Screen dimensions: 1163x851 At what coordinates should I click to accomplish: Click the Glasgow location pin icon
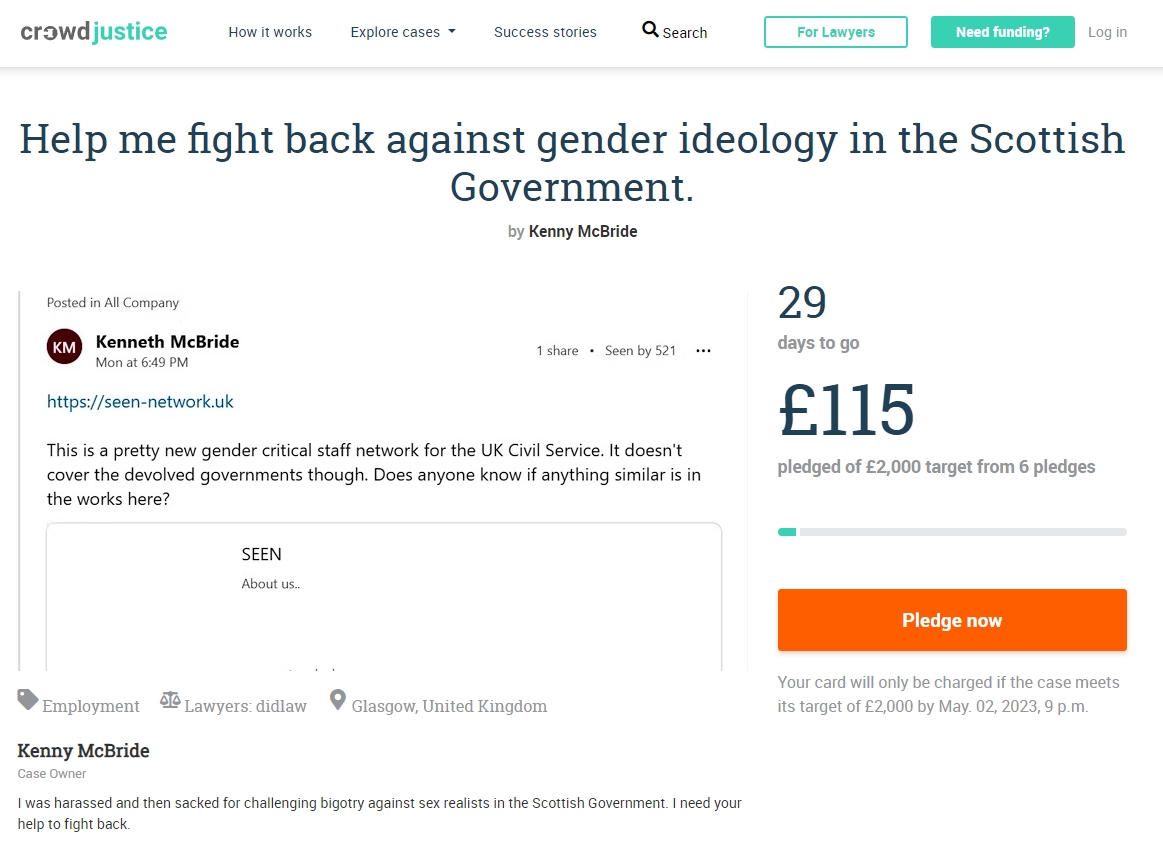click(337, 700)
